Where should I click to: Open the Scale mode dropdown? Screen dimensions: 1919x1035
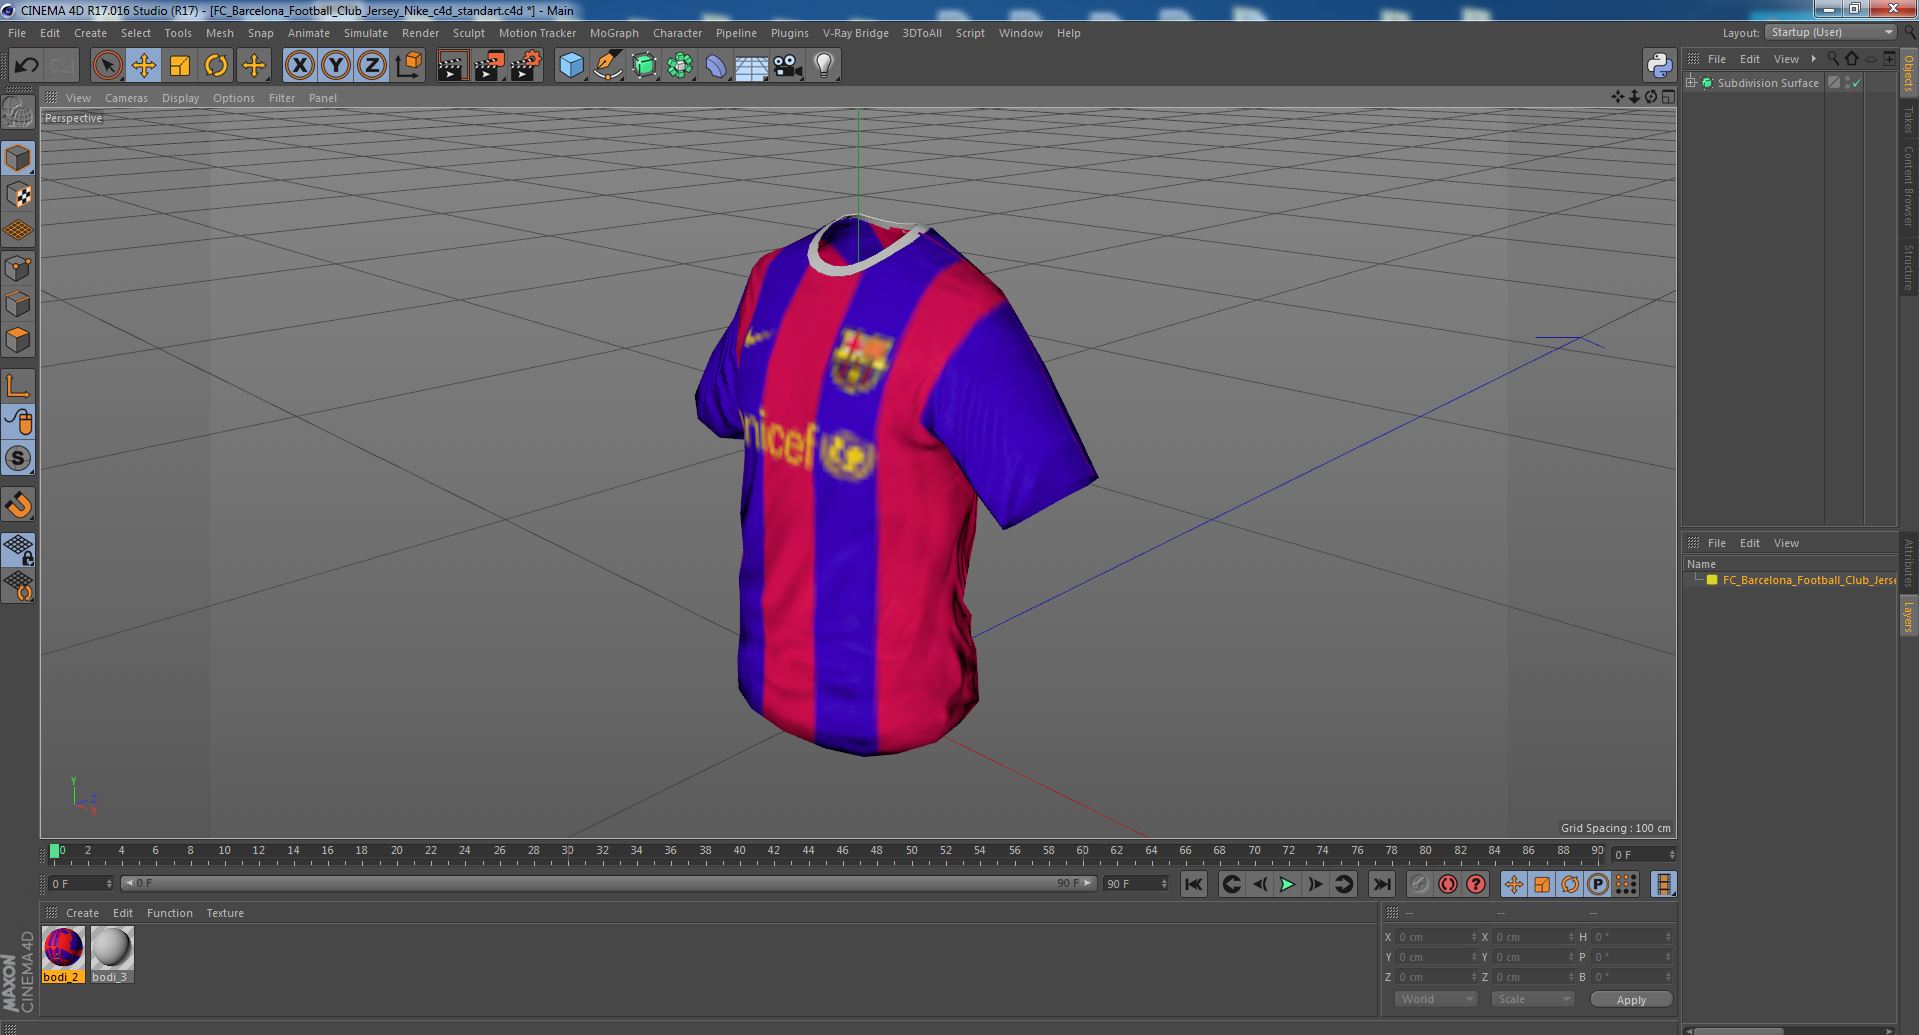pyautogui.click(x=1532, y=999)
